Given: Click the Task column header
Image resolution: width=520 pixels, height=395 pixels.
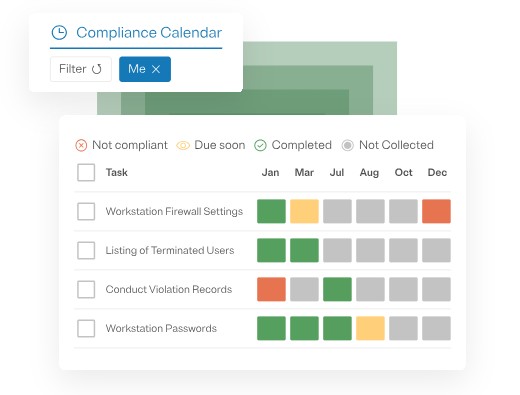Looking at the screenshot, I should [x=117, y=172].
